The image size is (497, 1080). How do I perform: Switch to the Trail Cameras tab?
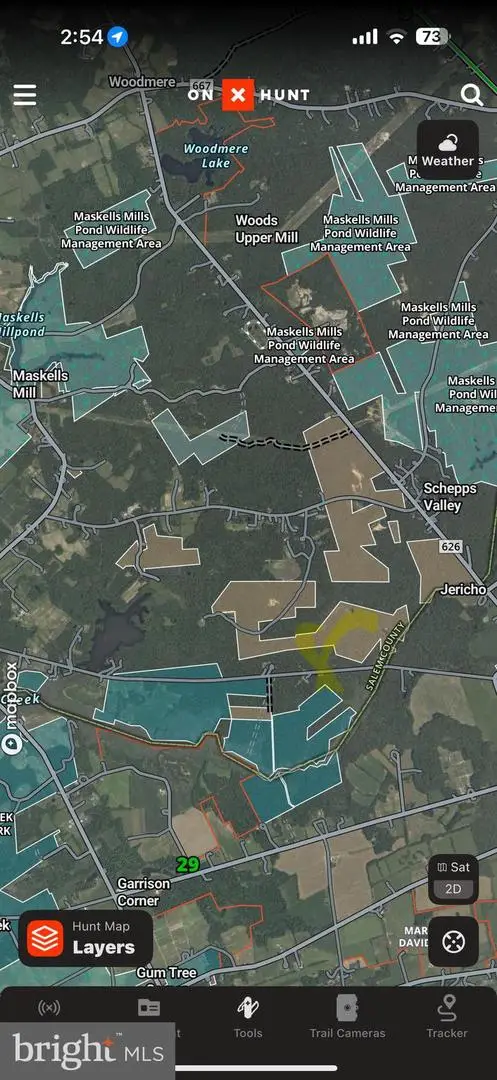(347, 1017)
